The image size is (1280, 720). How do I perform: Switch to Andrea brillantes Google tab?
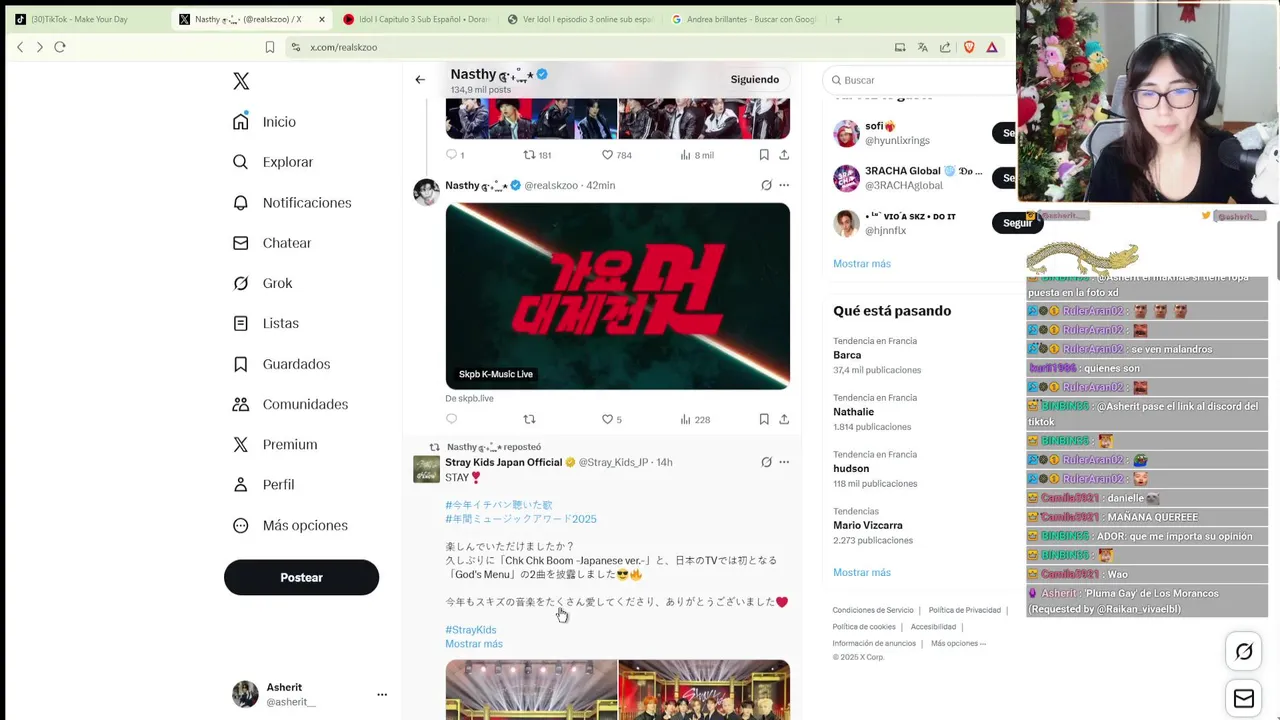tap(744, 19)
